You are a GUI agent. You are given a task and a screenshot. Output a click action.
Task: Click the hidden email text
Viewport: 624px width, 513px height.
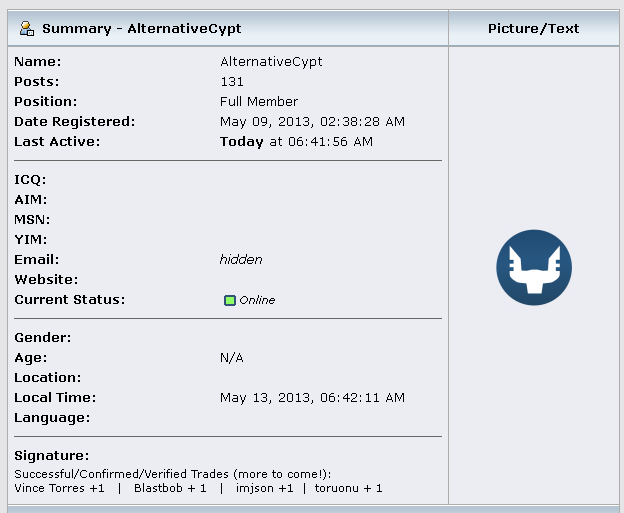[241, 259]
